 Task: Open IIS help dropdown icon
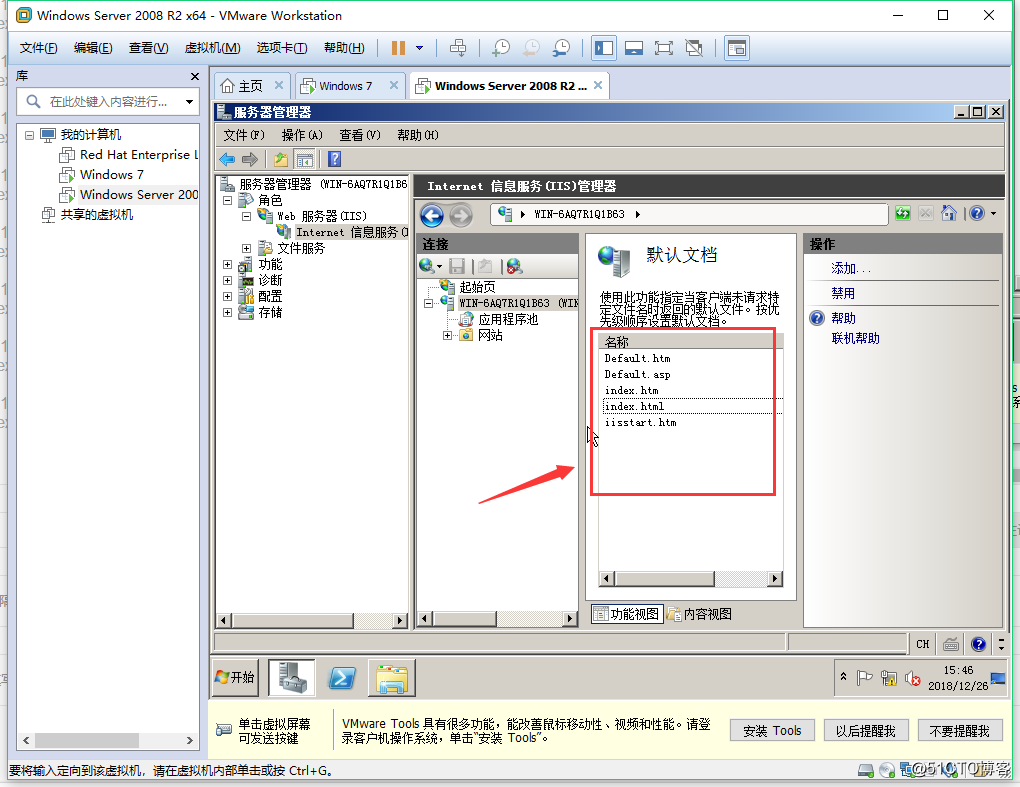[x=983, y=213]
